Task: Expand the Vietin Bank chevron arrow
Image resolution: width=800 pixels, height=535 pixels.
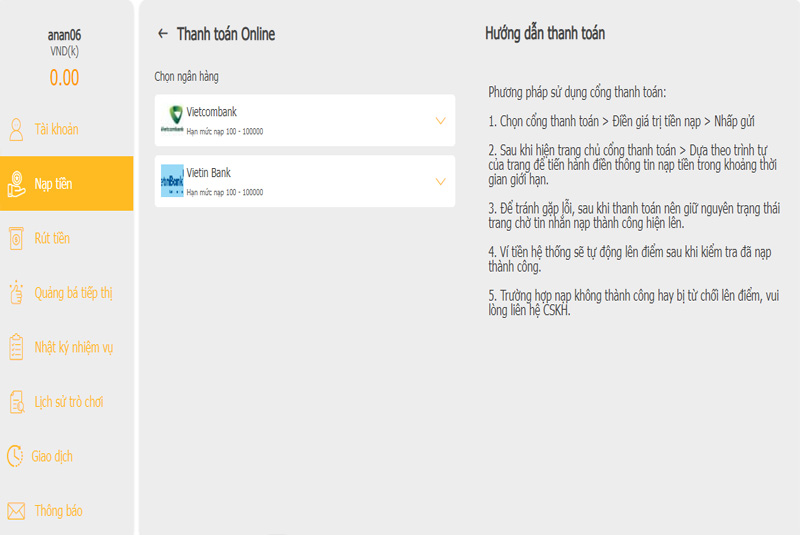Action: click(x=440, y=182)
